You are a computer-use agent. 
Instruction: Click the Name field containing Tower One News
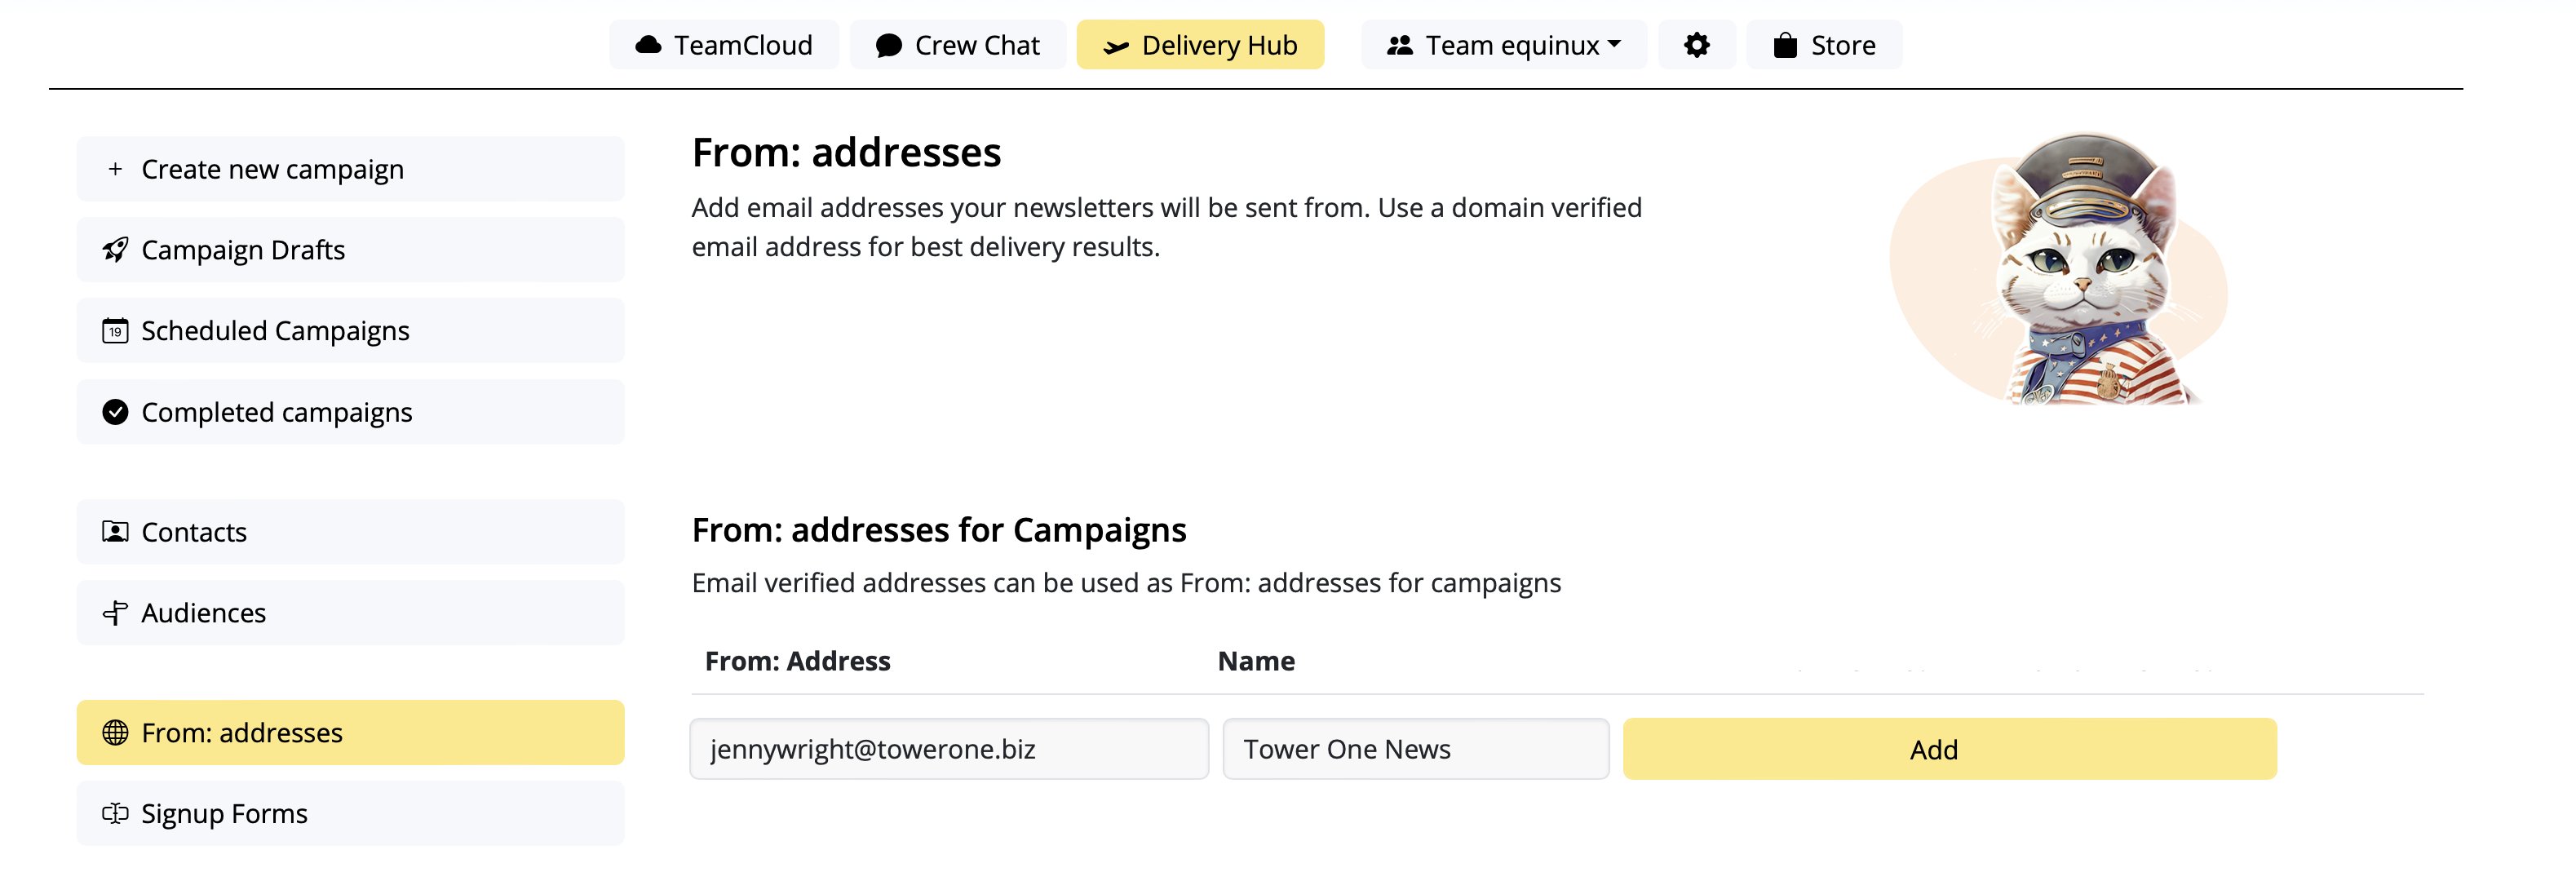click(x=1415, y=749)
